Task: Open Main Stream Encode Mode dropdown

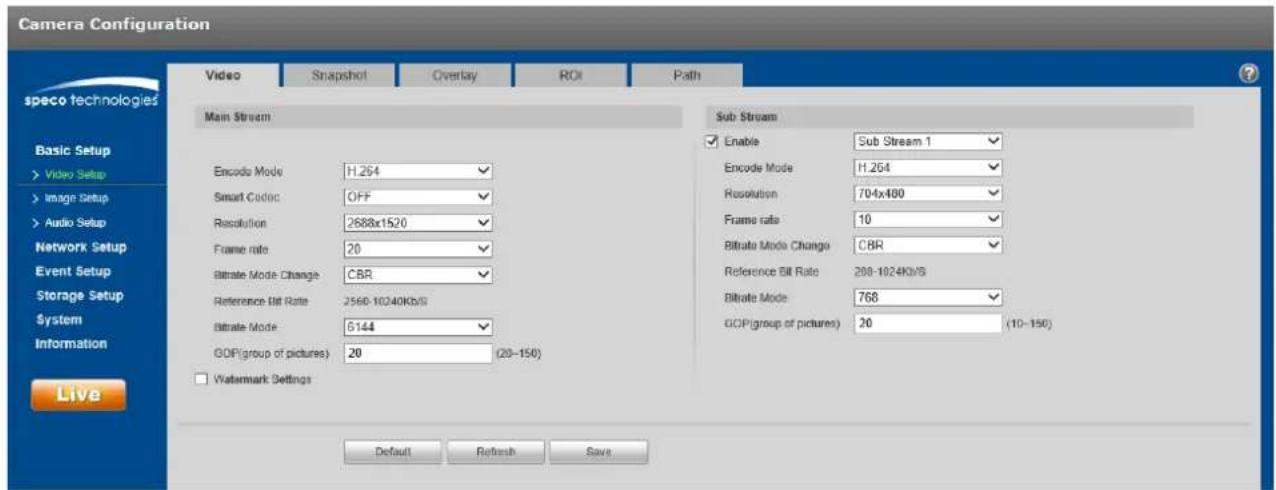Action: (419, 171)
